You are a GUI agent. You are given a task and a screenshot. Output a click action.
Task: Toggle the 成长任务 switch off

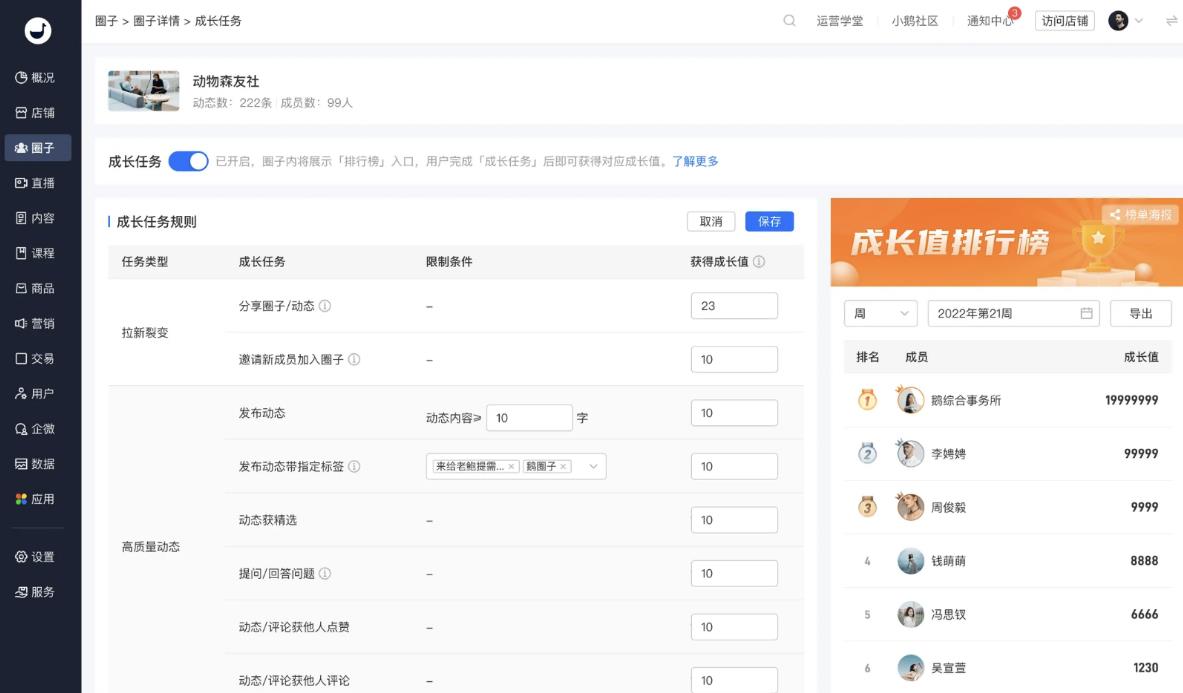[188, 161]
